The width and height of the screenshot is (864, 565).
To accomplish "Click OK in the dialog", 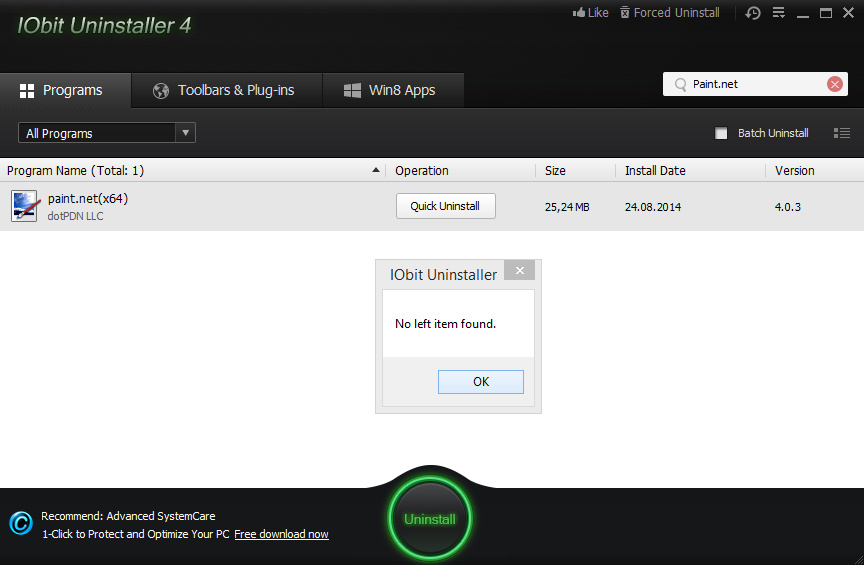I will (481, 381).
